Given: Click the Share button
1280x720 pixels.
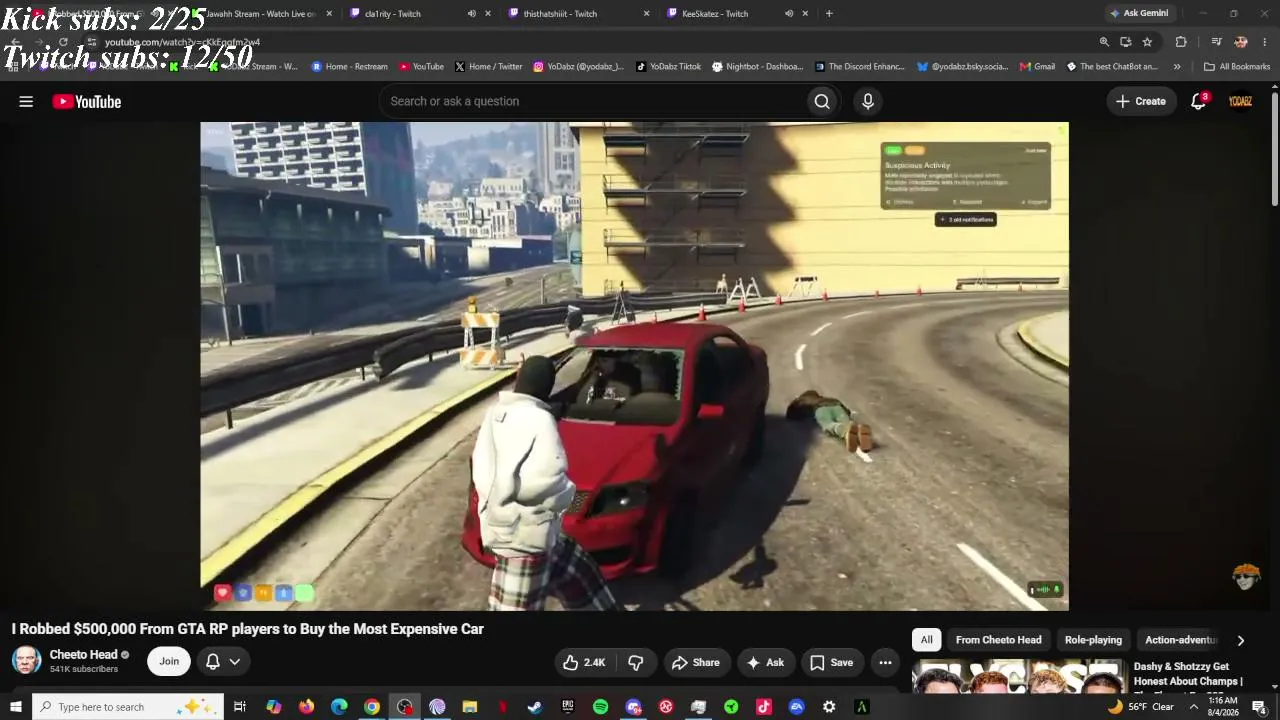Looking at the screenshot, I should click(696, 662).
